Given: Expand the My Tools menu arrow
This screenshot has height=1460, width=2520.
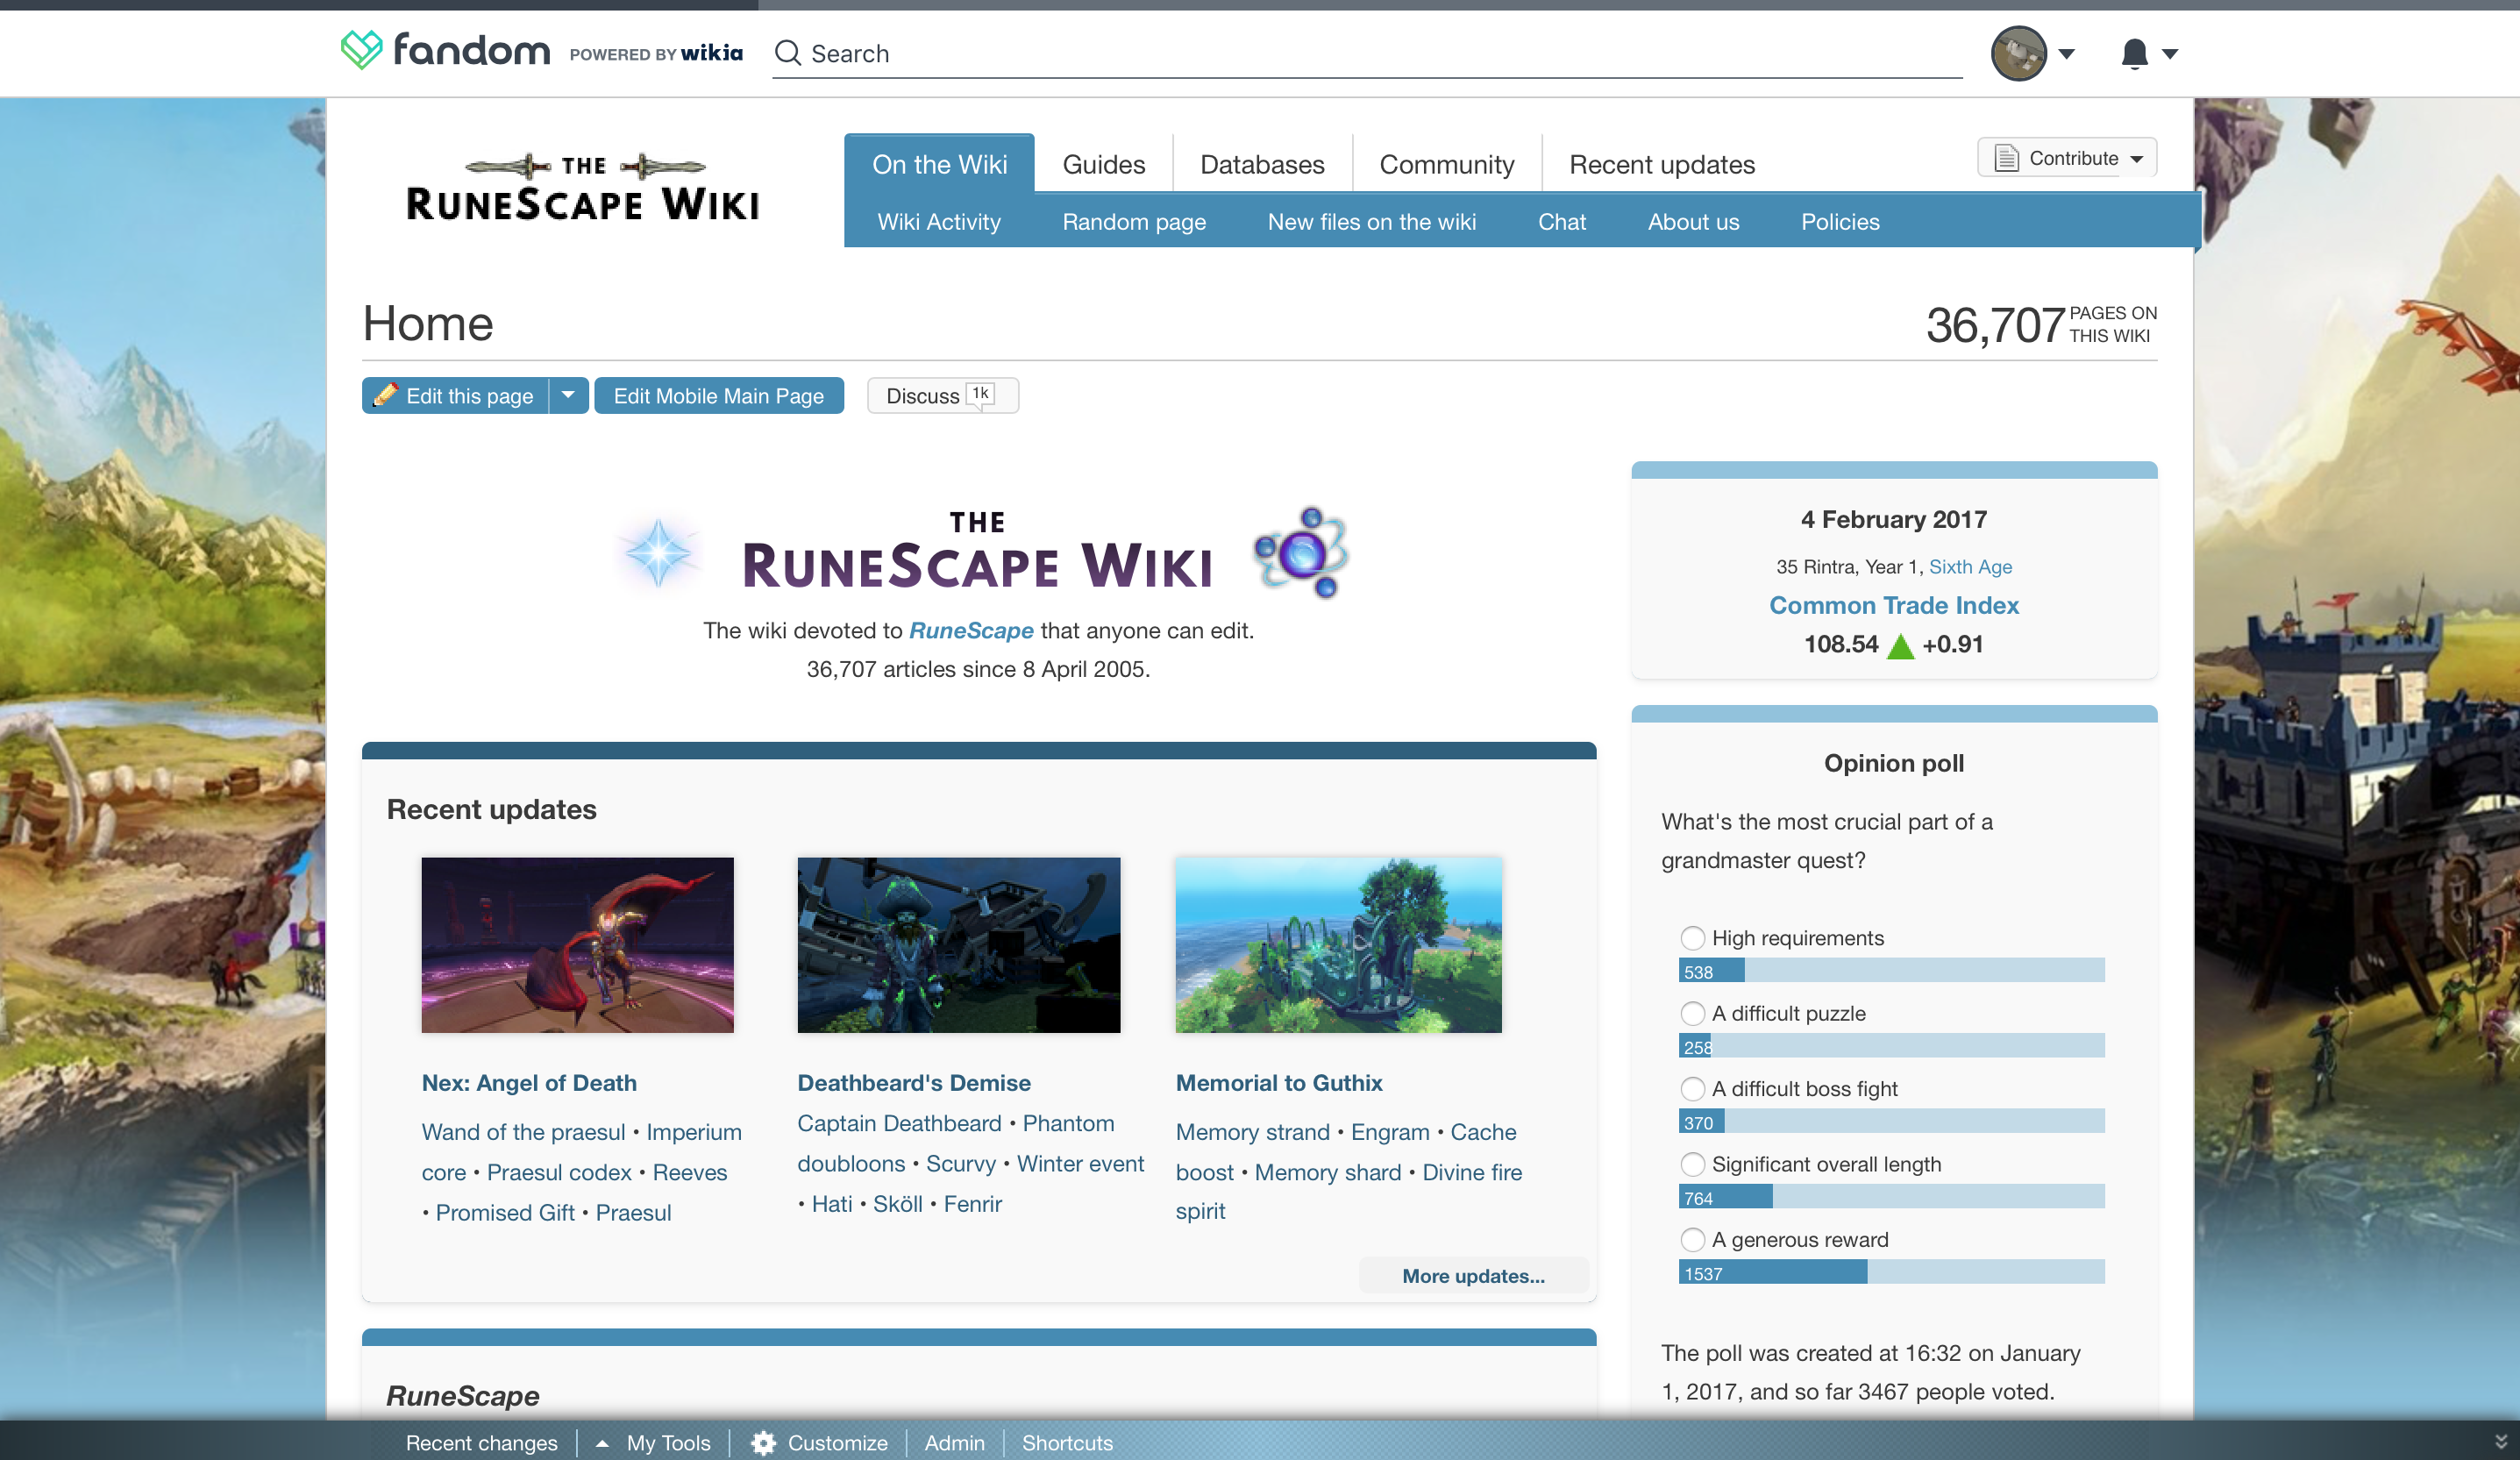Looking at the screenshot, I should tap(602, 1443).
